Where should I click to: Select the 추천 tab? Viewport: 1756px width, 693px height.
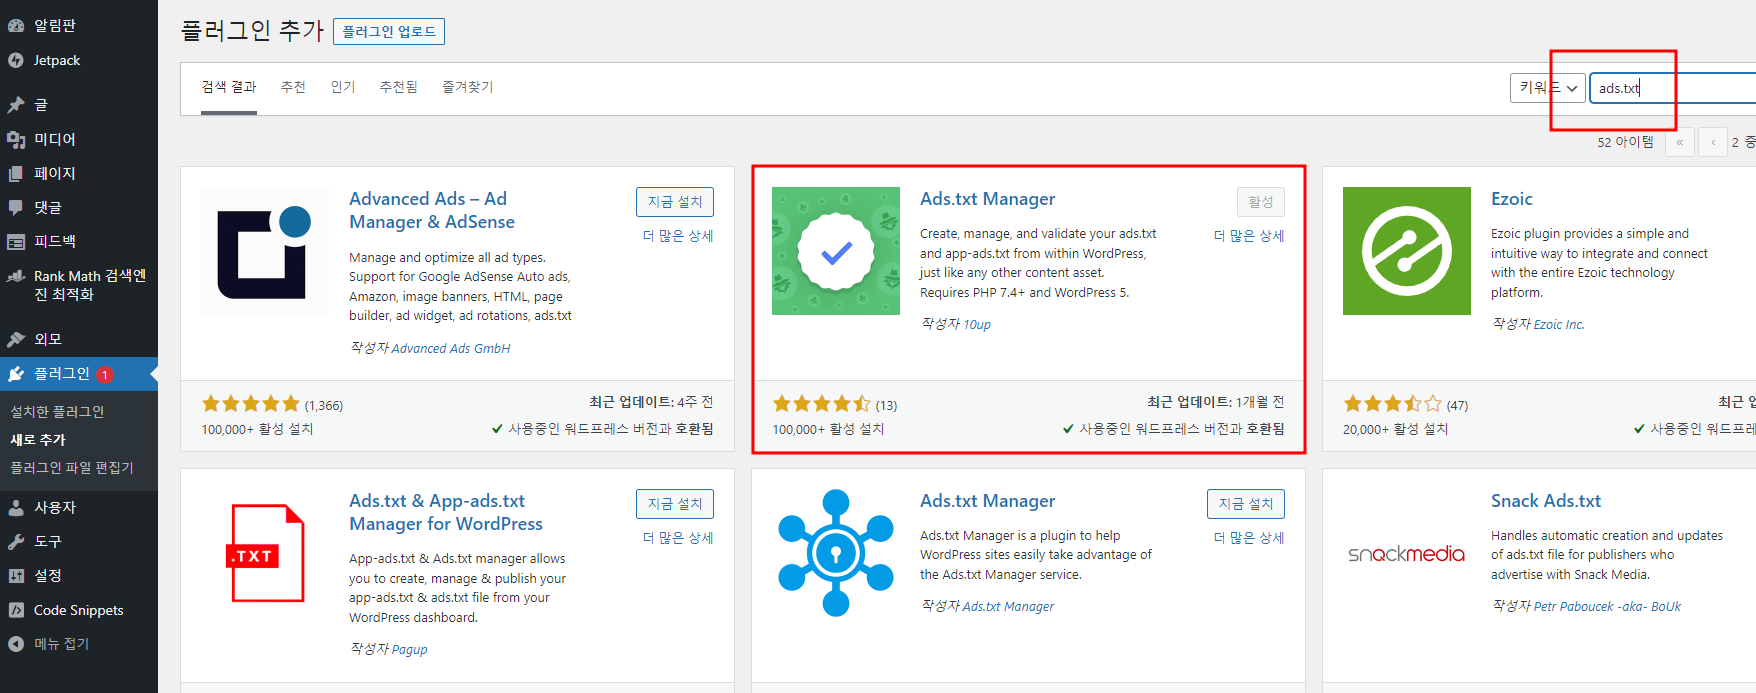(x=293, y=87)
